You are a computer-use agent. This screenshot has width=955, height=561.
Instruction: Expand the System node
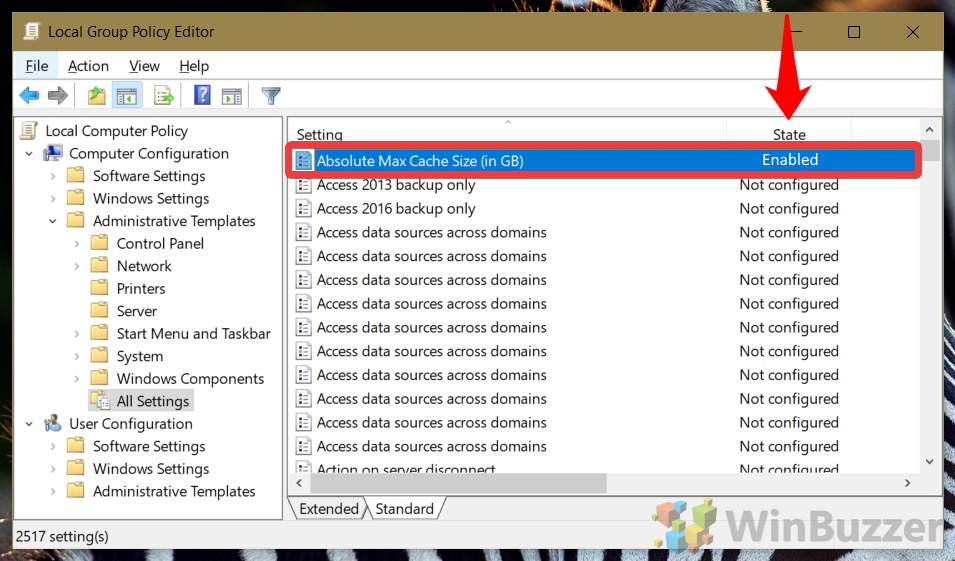(77, 356)
